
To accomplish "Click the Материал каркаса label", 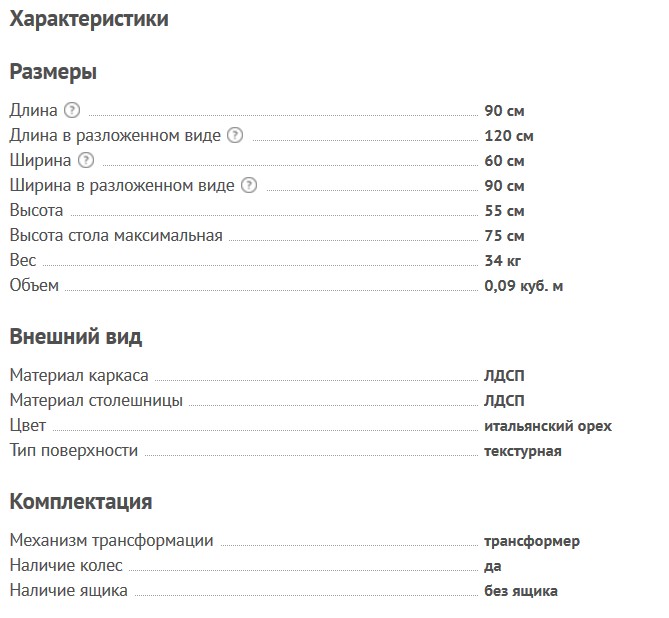I will coord(79,376).
